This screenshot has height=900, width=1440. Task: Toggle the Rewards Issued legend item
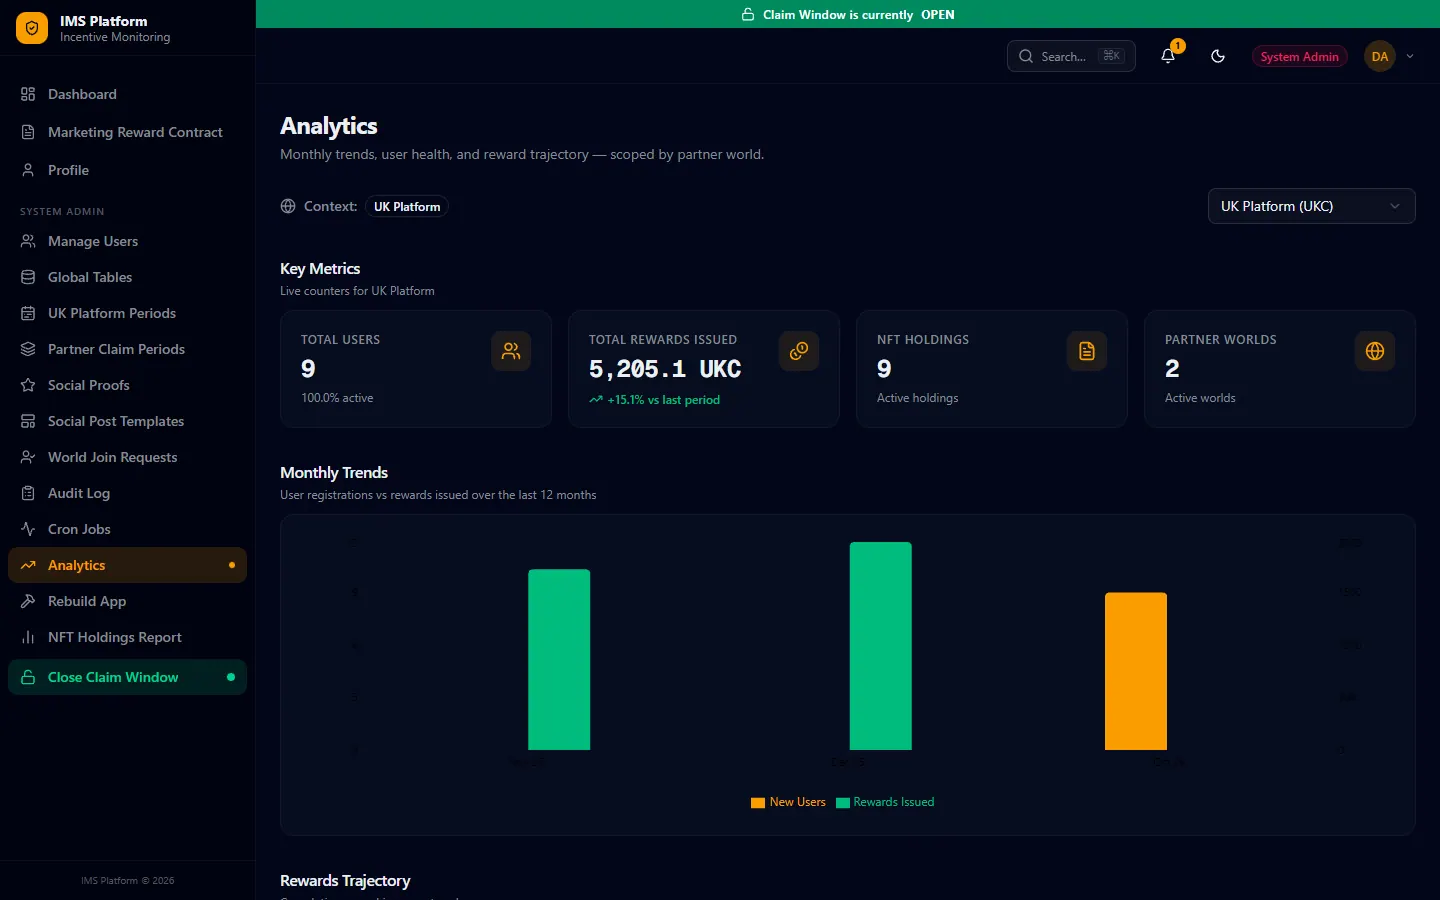[x=885, y=802]
